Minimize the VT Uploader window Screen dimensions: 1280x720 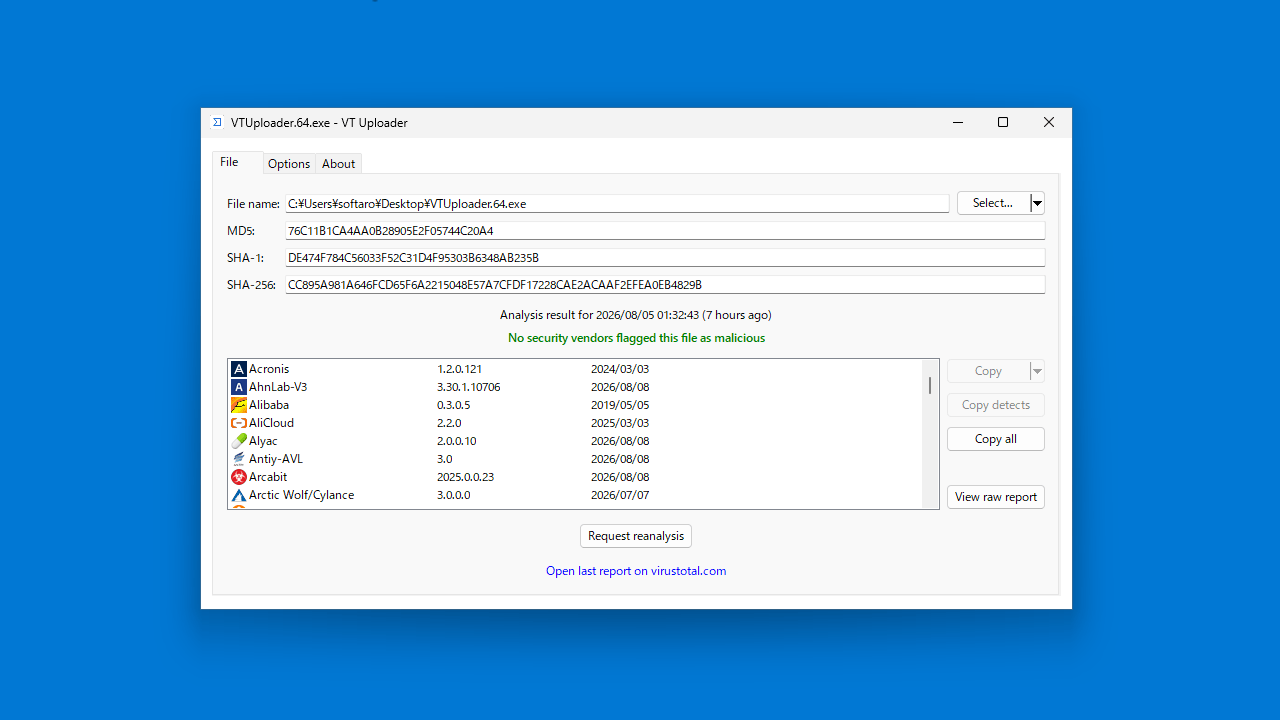957,122
